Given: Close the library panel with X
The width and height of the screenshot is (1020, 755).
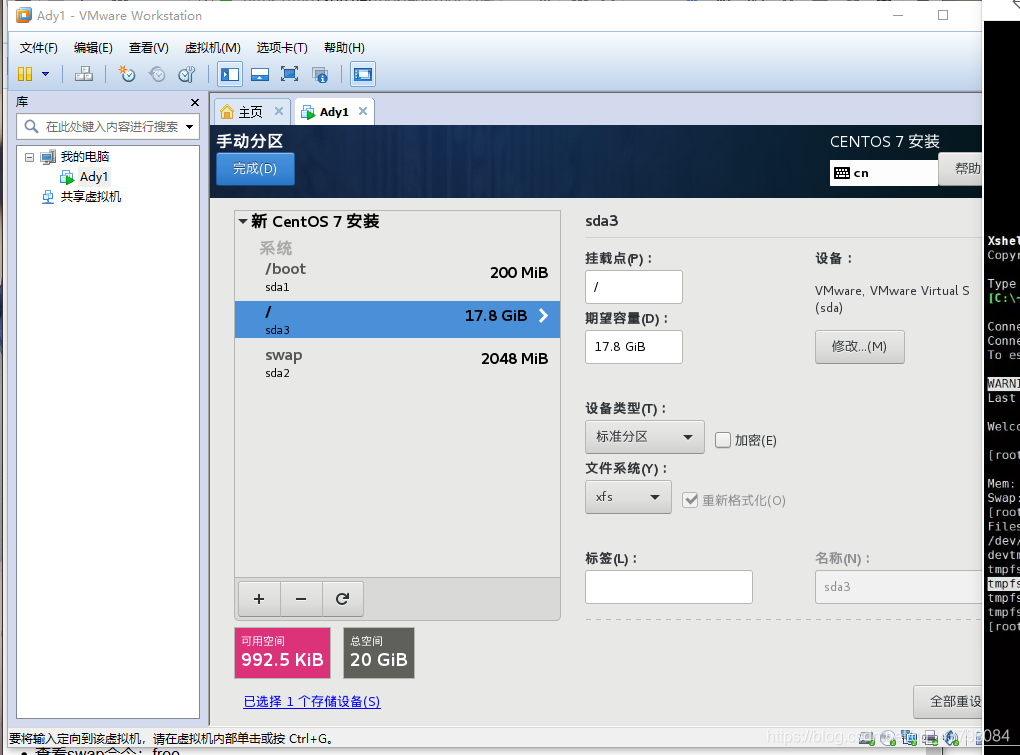Looking at the screenshot, I should (x=195, y=103).
